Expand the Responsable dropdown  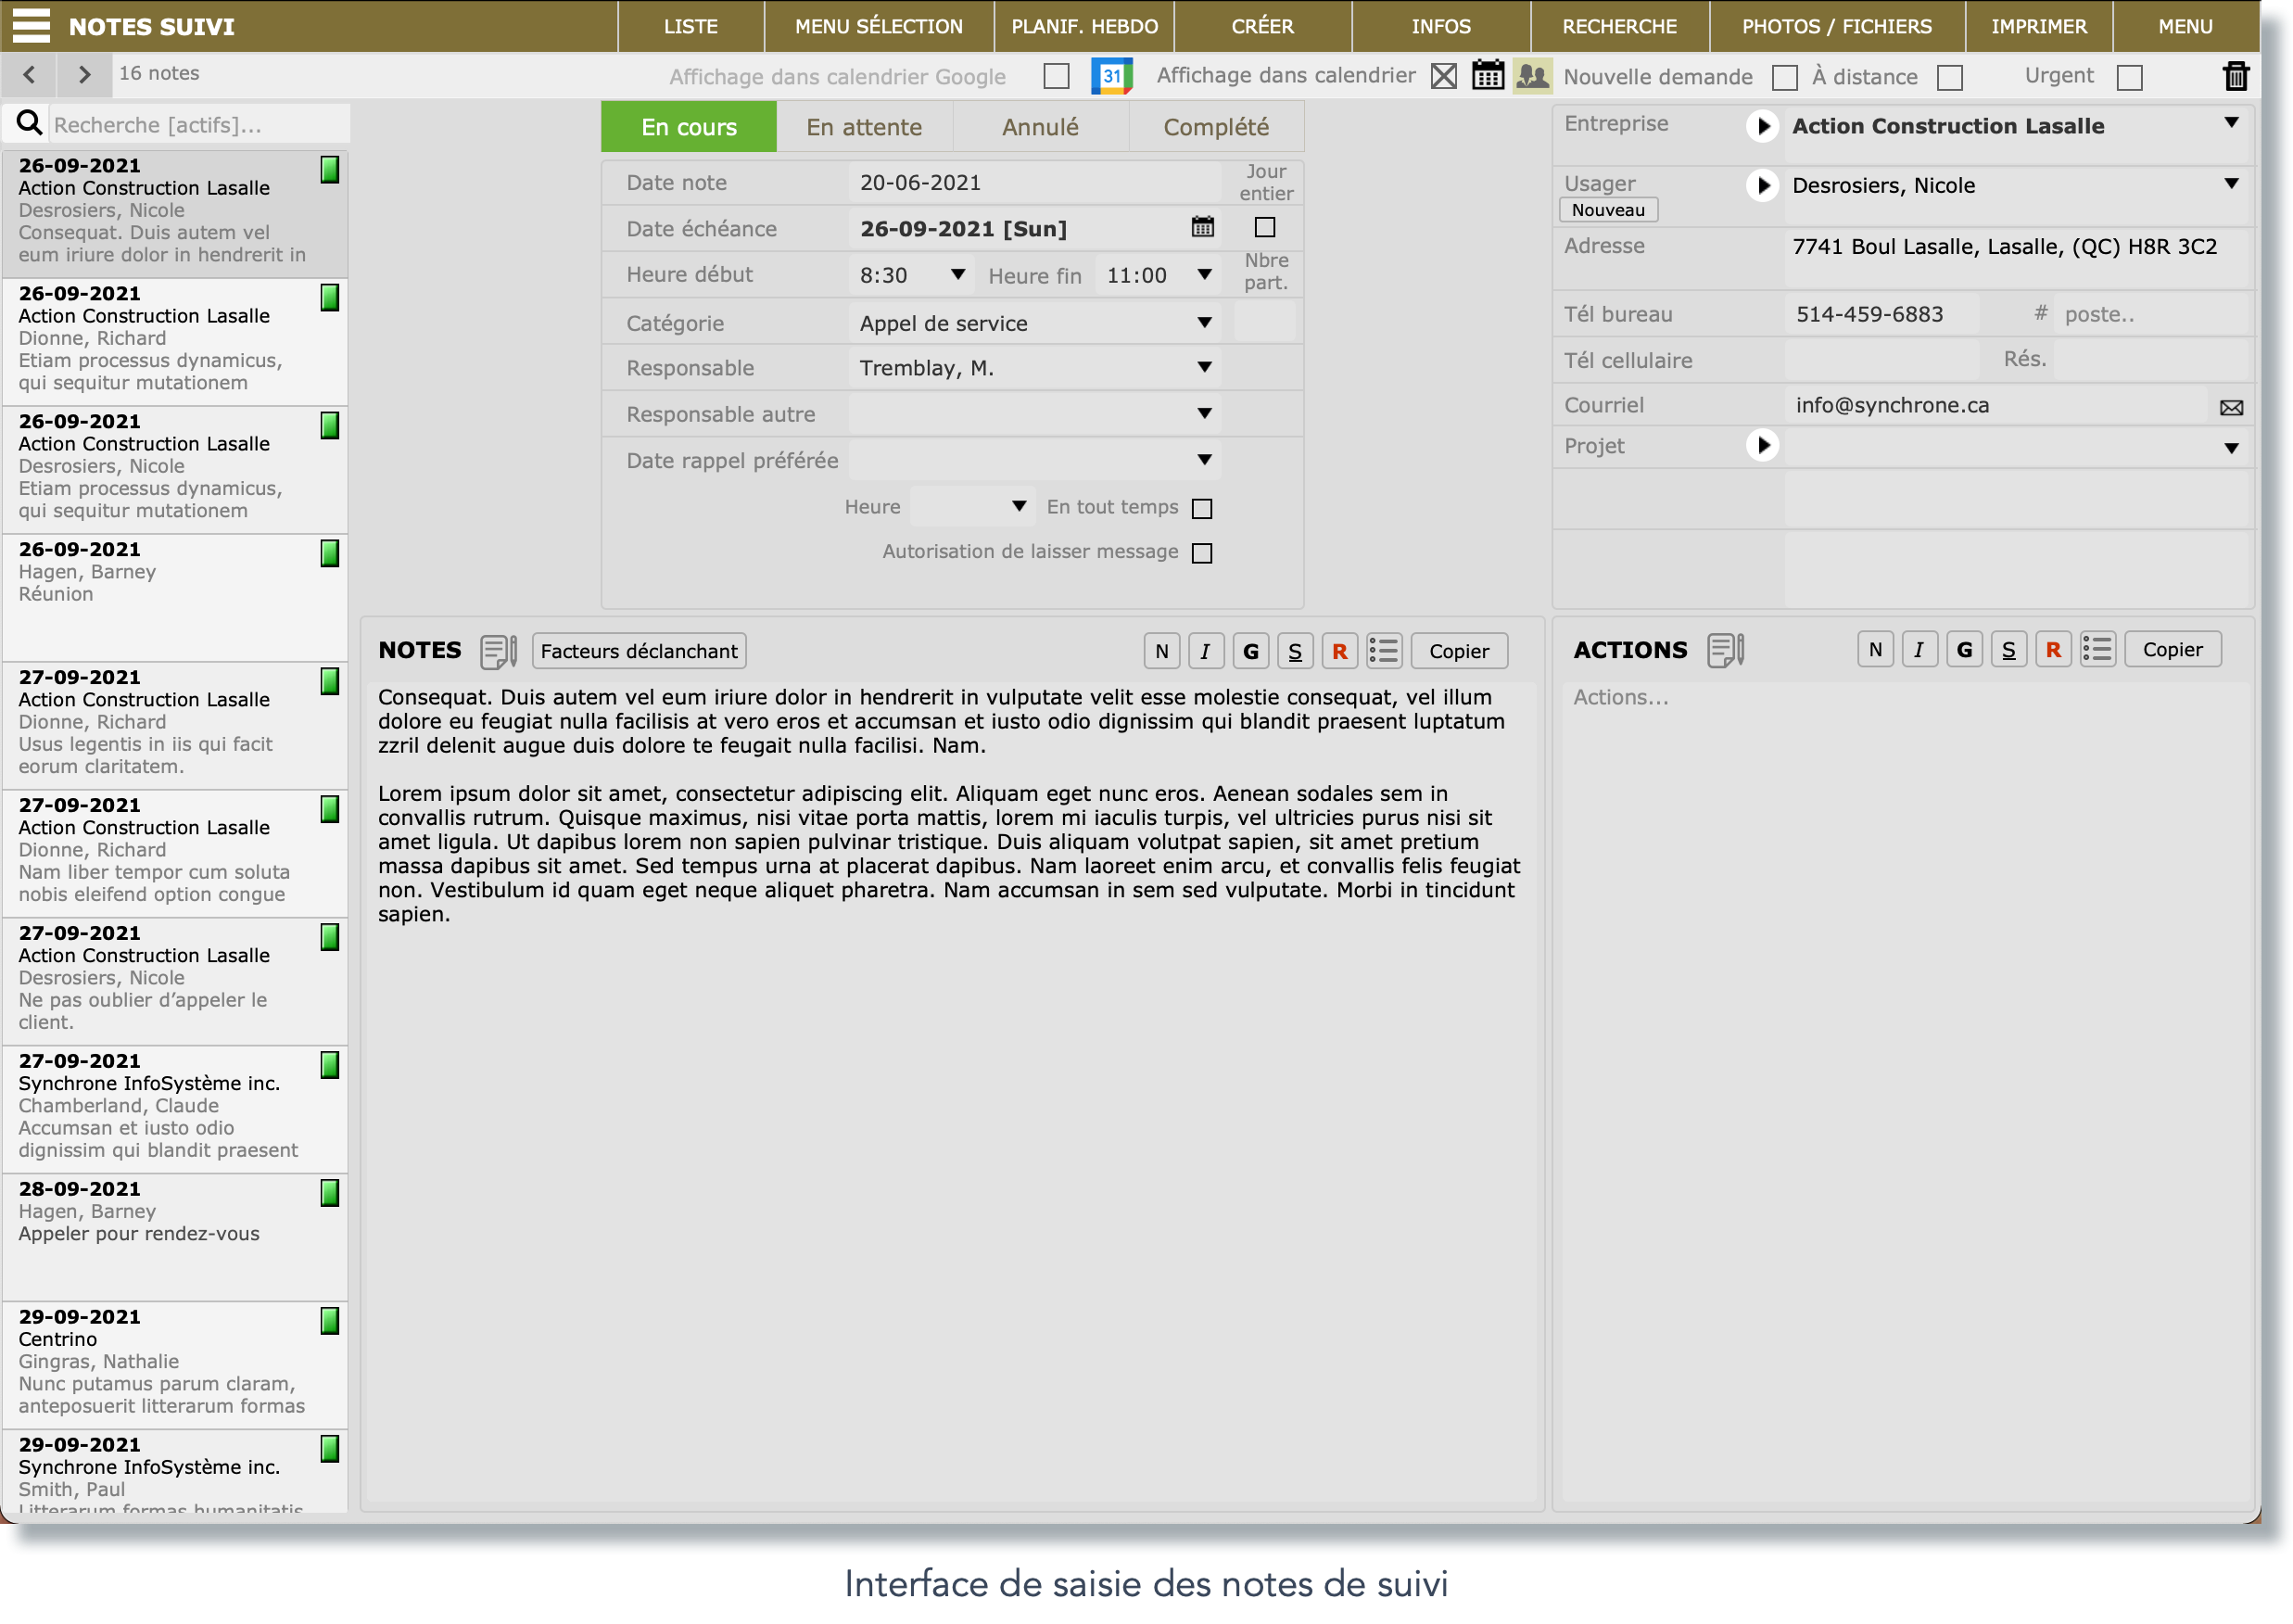click(x=1204, y=367)
